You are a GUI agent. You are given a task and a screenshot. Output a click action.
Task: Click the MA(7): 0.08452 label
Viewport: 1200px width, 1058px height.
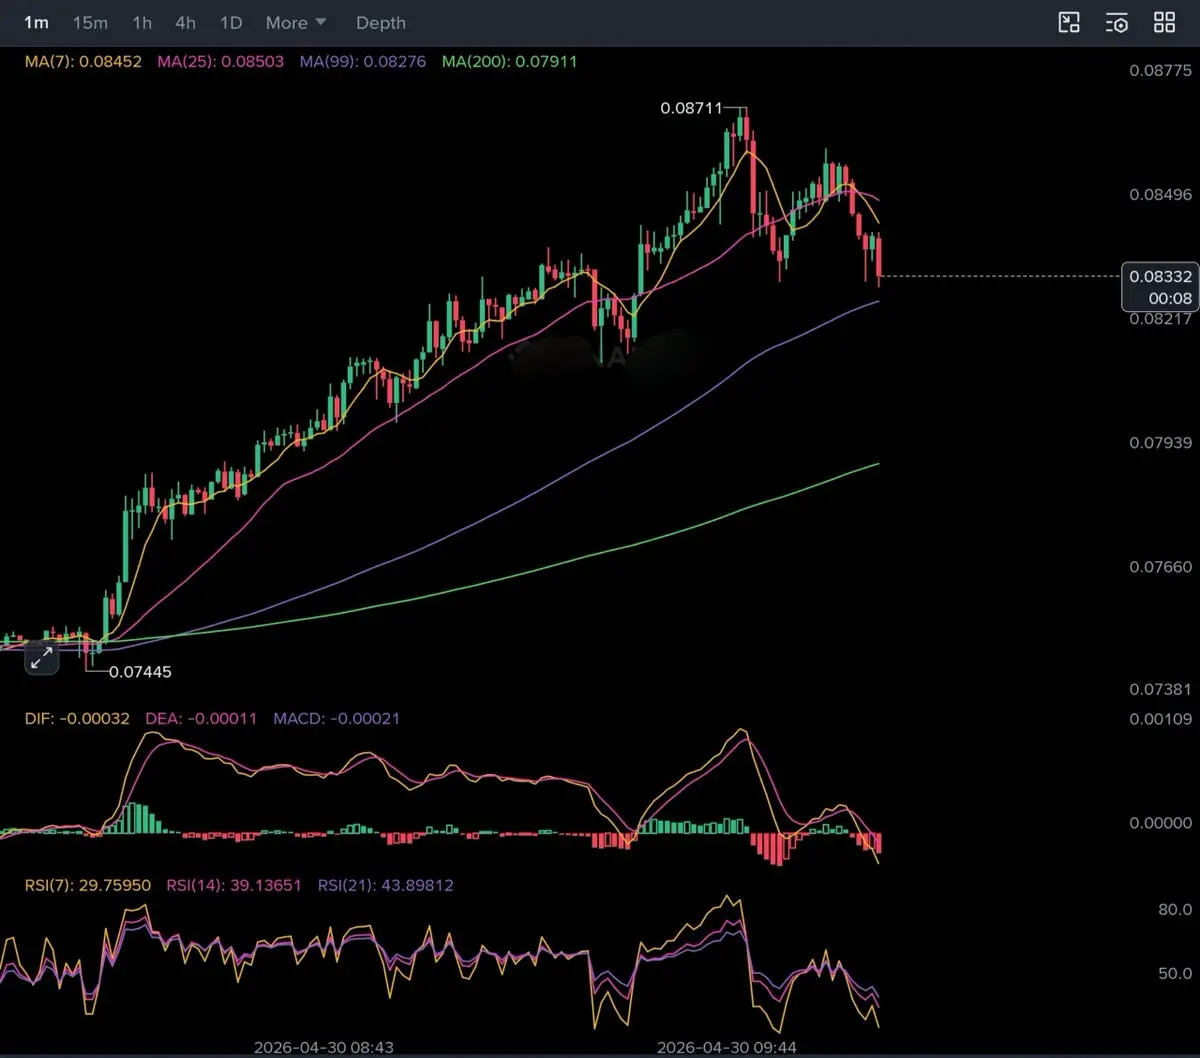[x=83, y=61]
